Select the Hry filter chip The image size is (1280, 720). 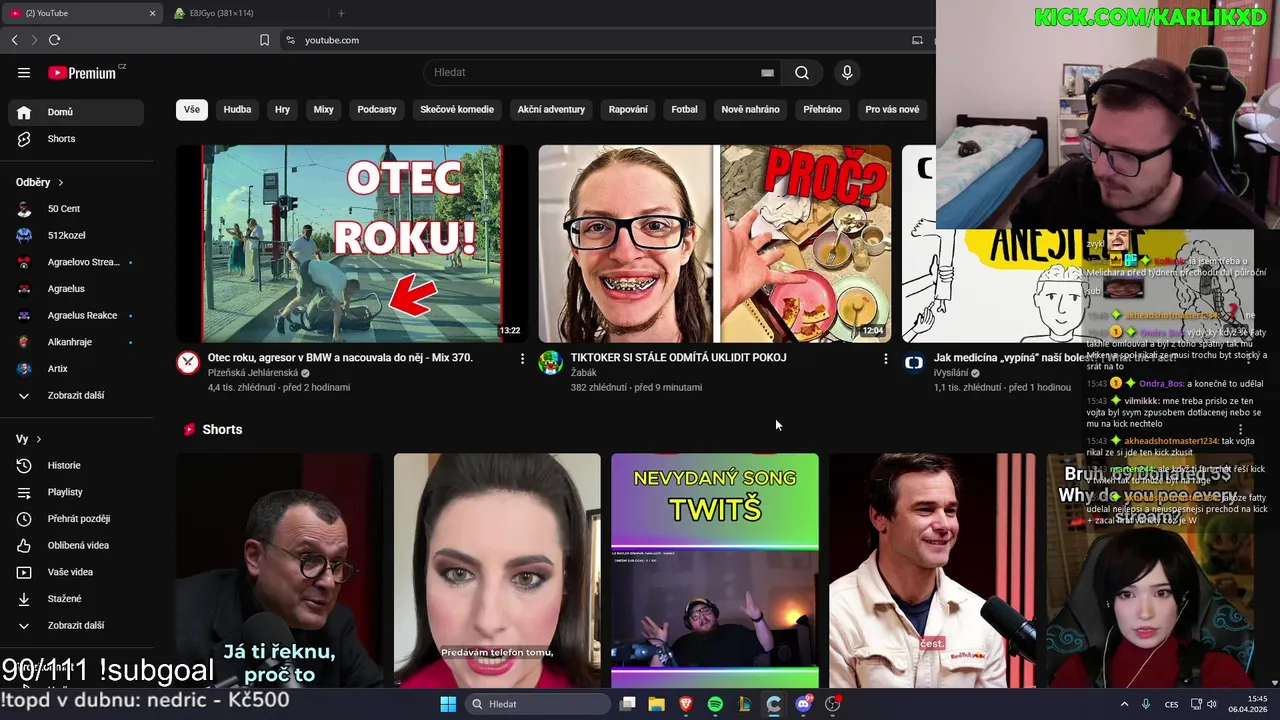click(x=282, y=110)
